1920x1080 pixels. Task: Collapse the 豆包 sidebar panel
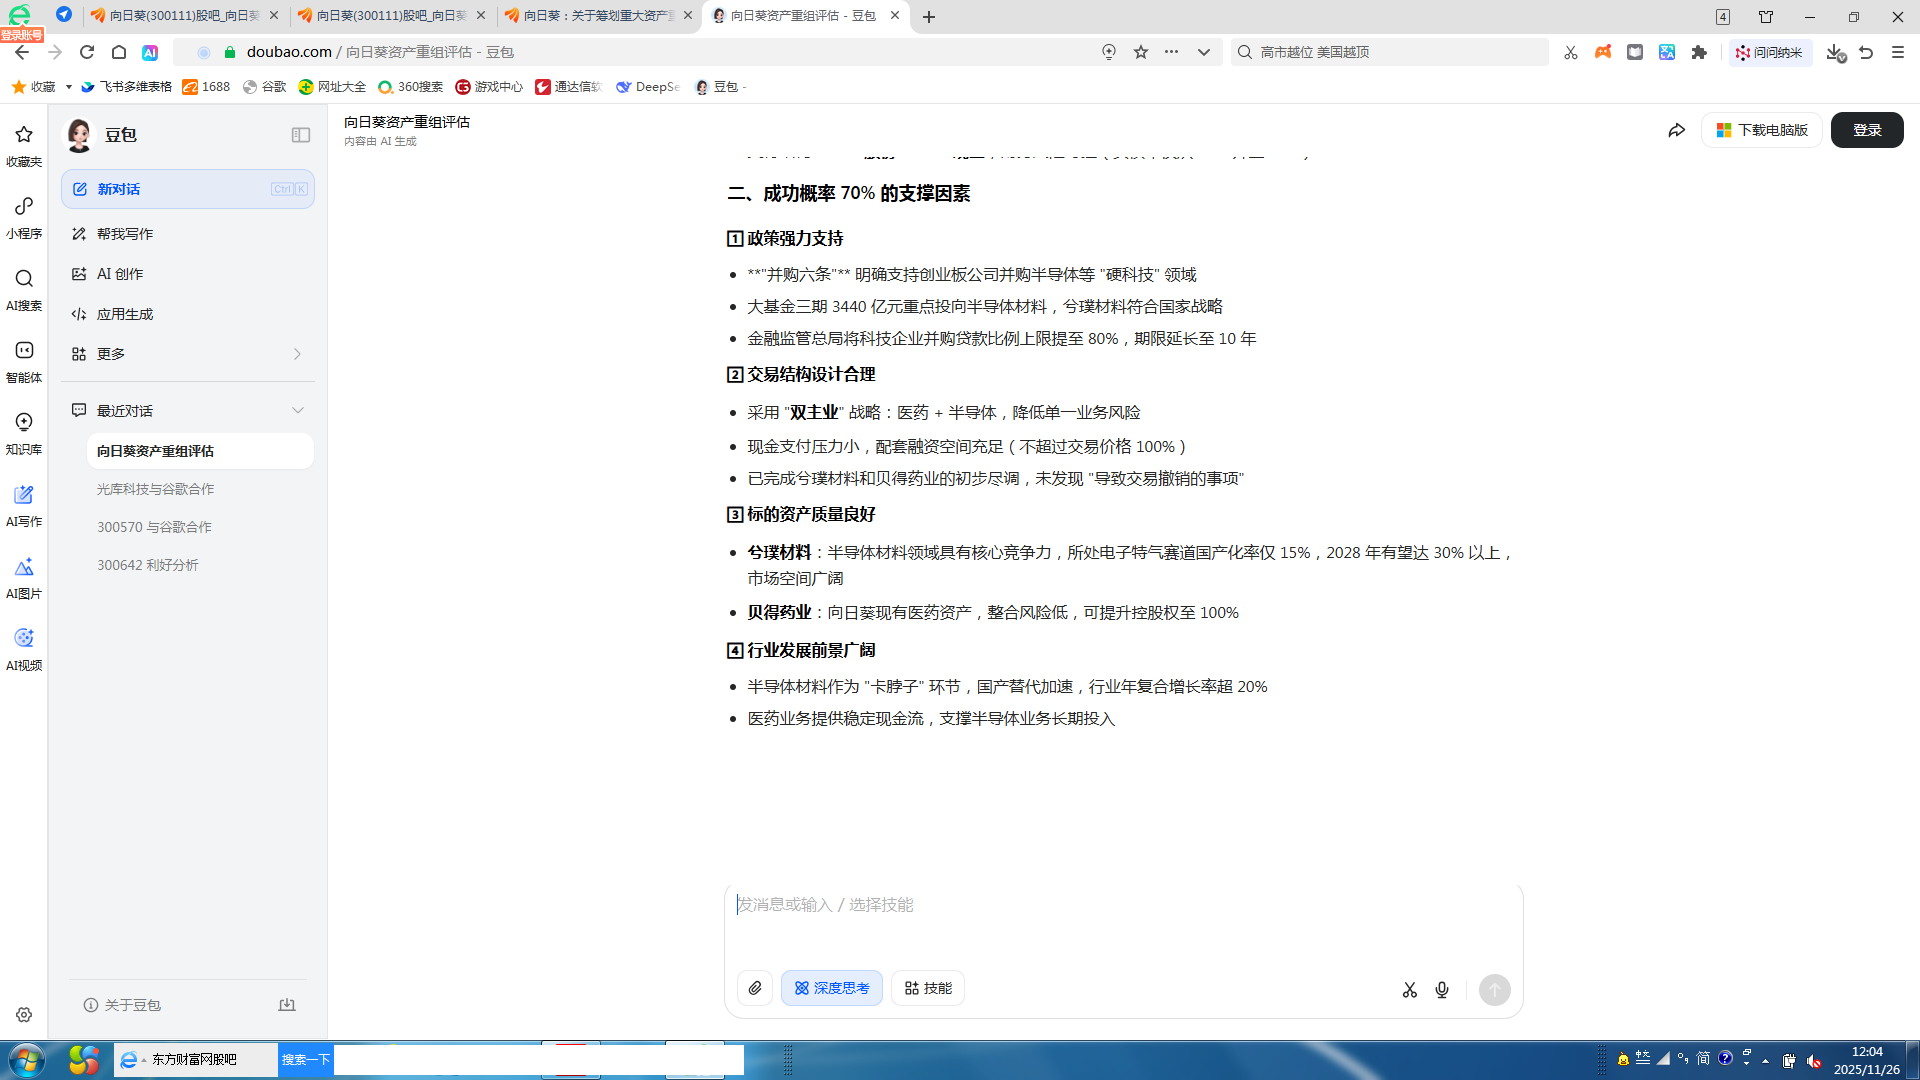[301, 135]
